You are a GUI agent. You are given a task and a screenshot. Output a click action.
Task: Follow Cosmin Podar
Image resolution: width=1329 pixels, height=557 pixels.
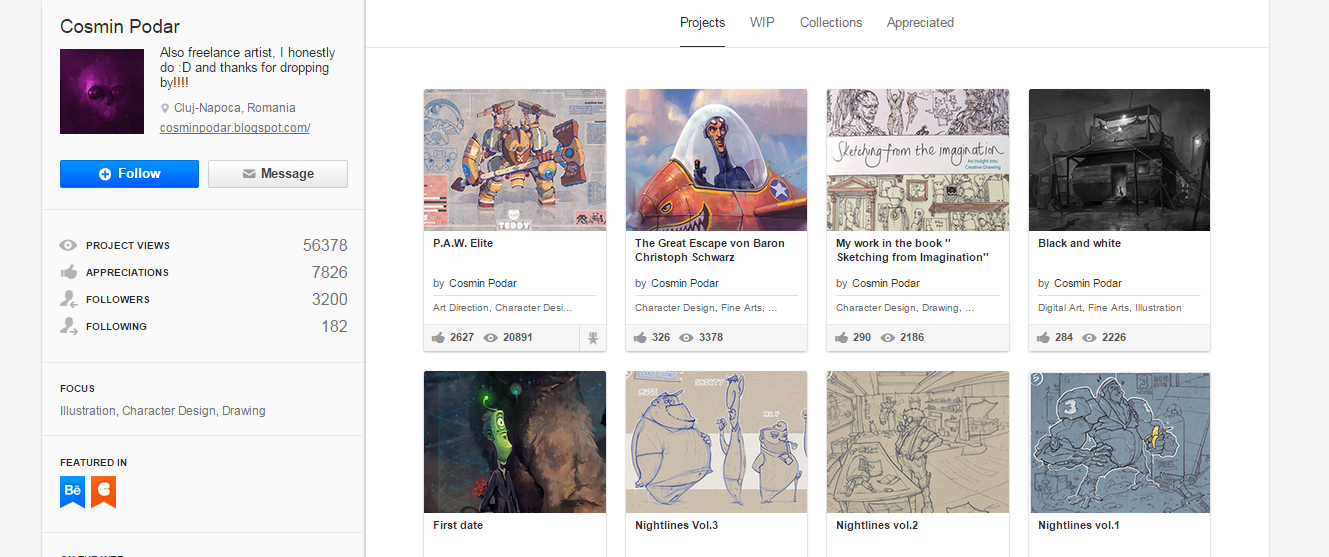coord(129,174)
